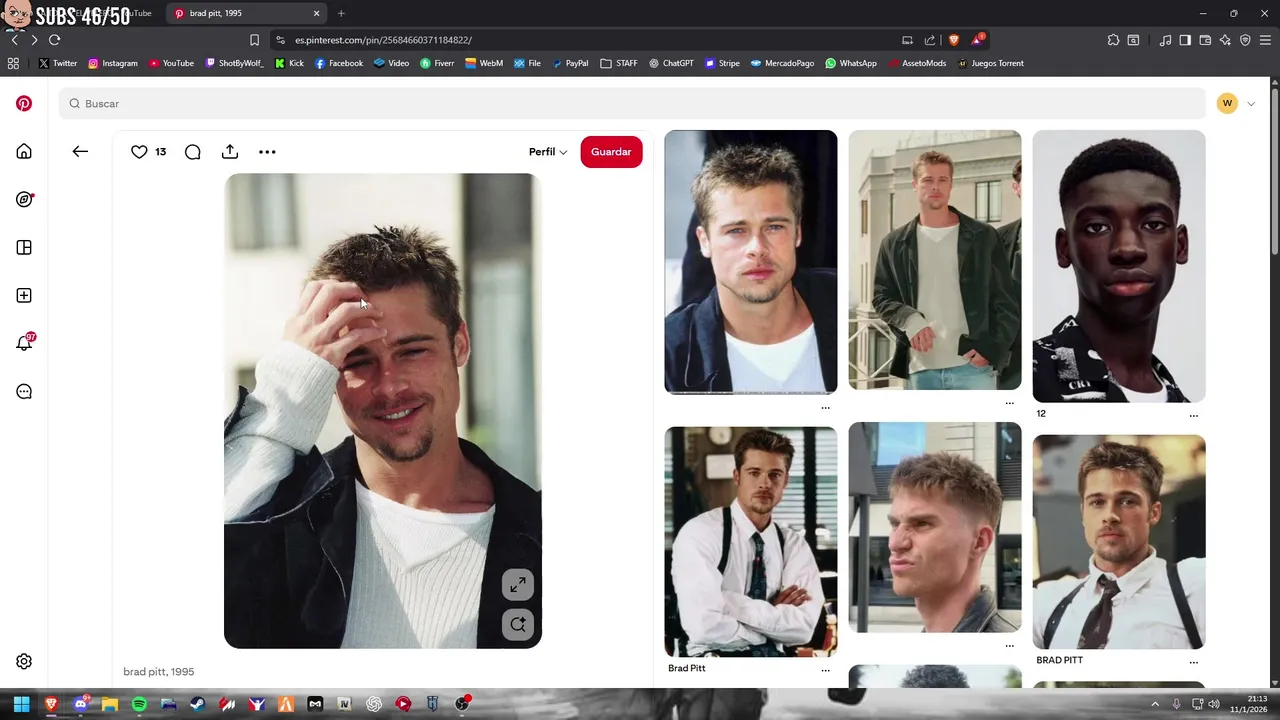Open Brave Rewards triangle icon
The height and width of the screenshot is (720, 1280).
click(977, 40)
